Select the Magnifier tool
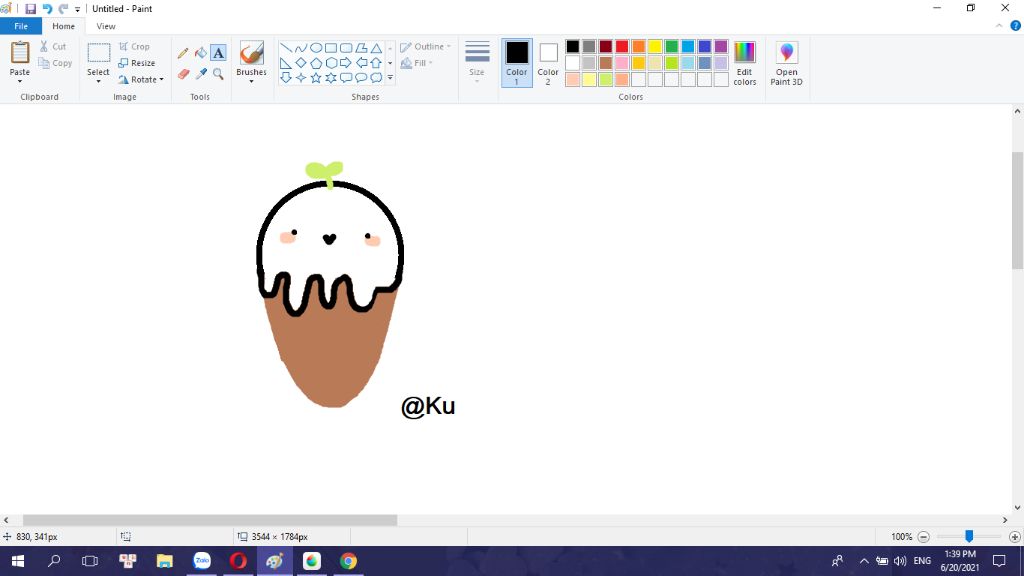Image resolution: width=1024 pixels, height=576 pixels. (x=218, y=74)
